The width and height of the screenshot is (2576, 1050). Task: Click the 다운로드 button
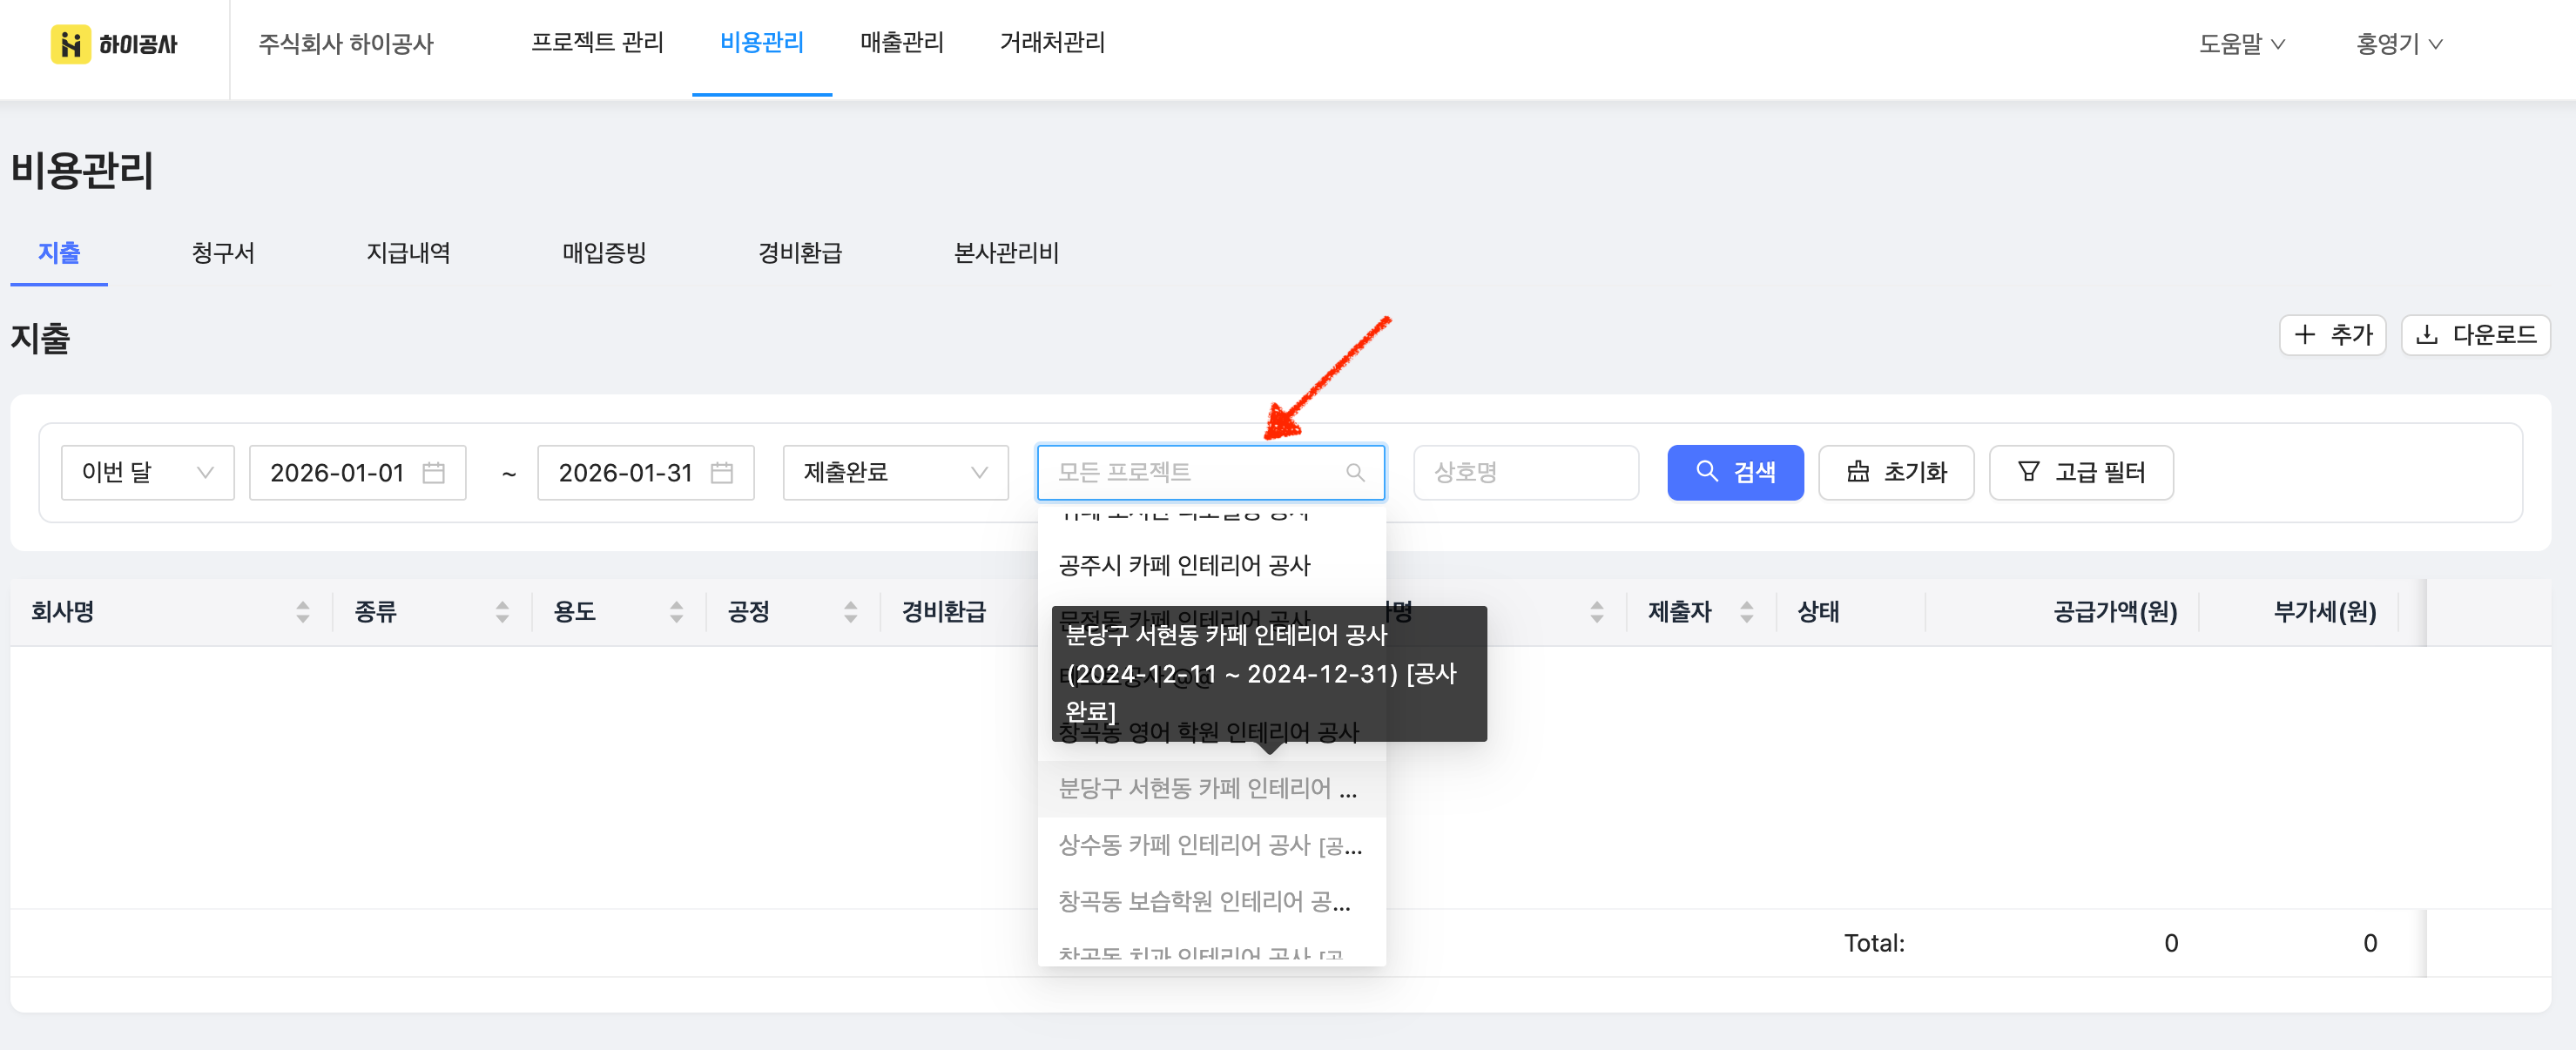[x=2475, y=335]
